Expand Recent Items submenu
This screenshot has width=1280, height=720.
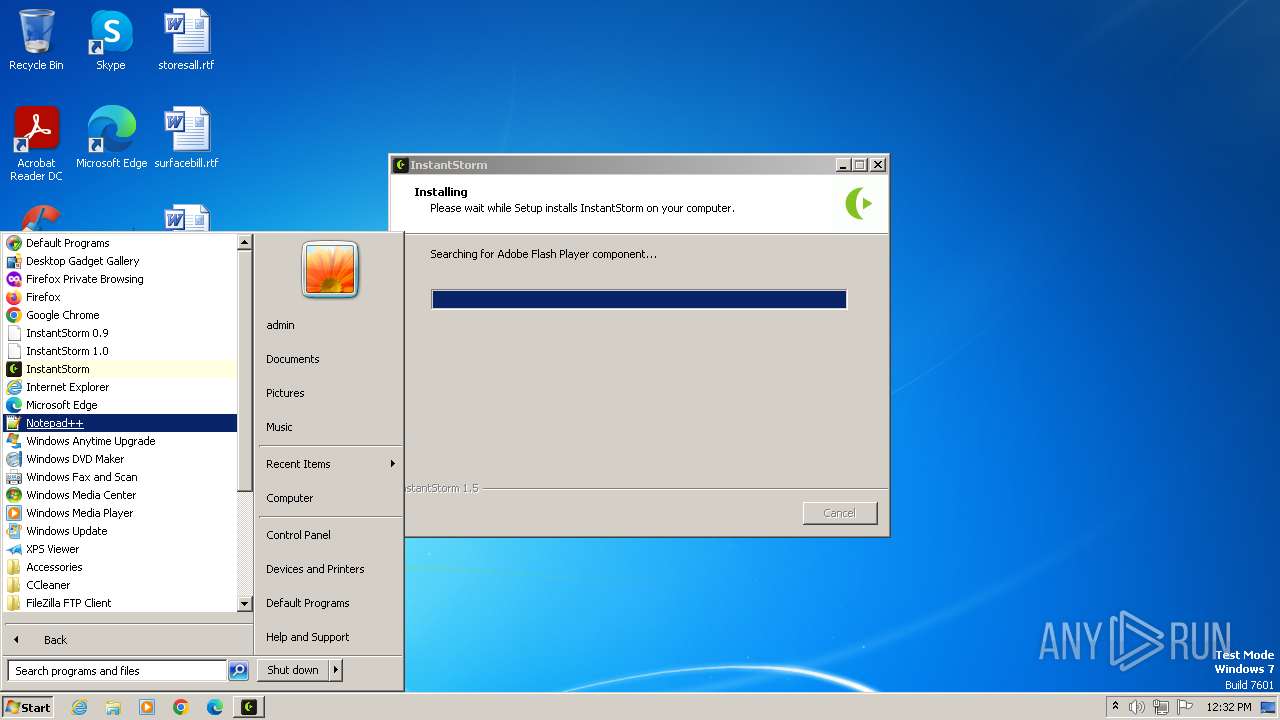(330, 464)
